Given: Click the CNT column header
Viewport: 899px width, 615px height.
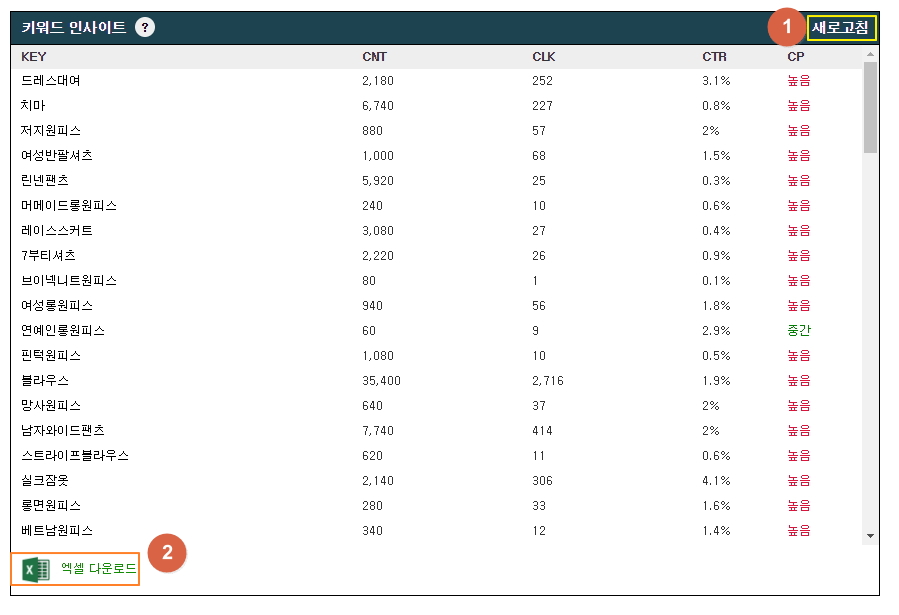Looking at the screenshot, I should [x=374, y=56].
